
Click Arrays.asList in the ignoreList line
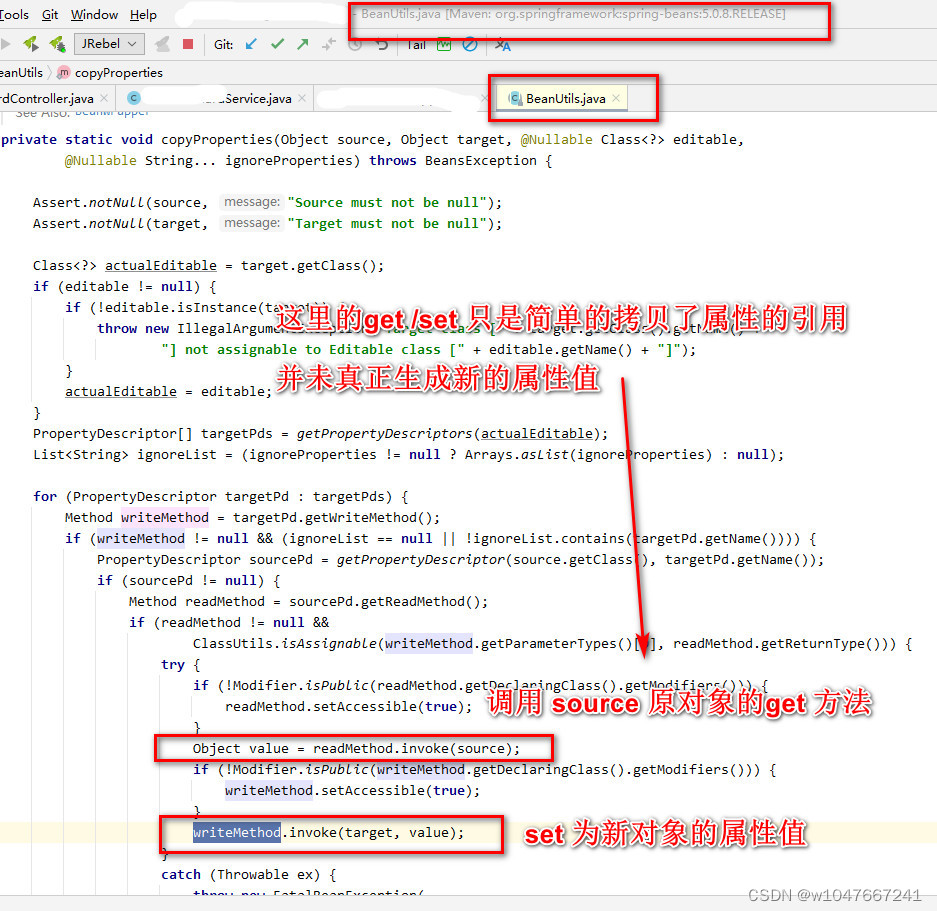(516, 454)
